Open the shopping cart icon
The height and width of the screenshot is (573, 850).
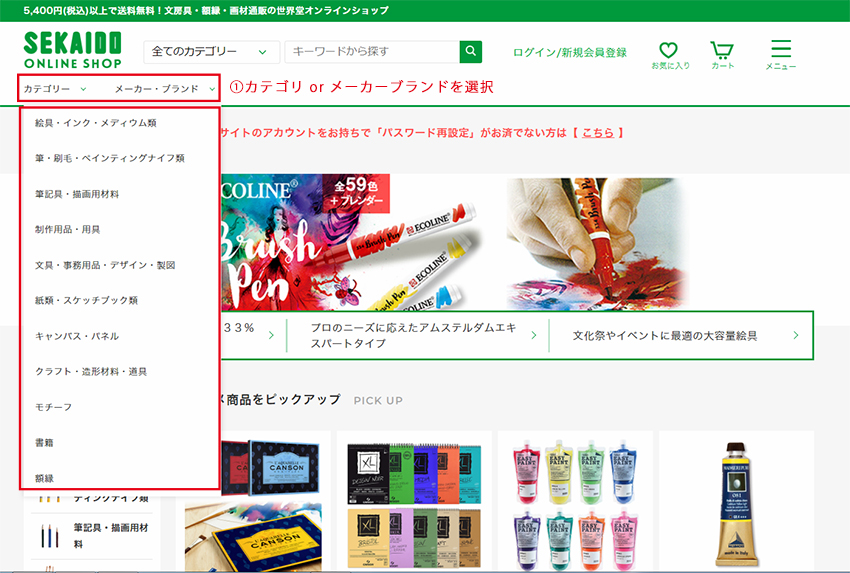point(722,50)
